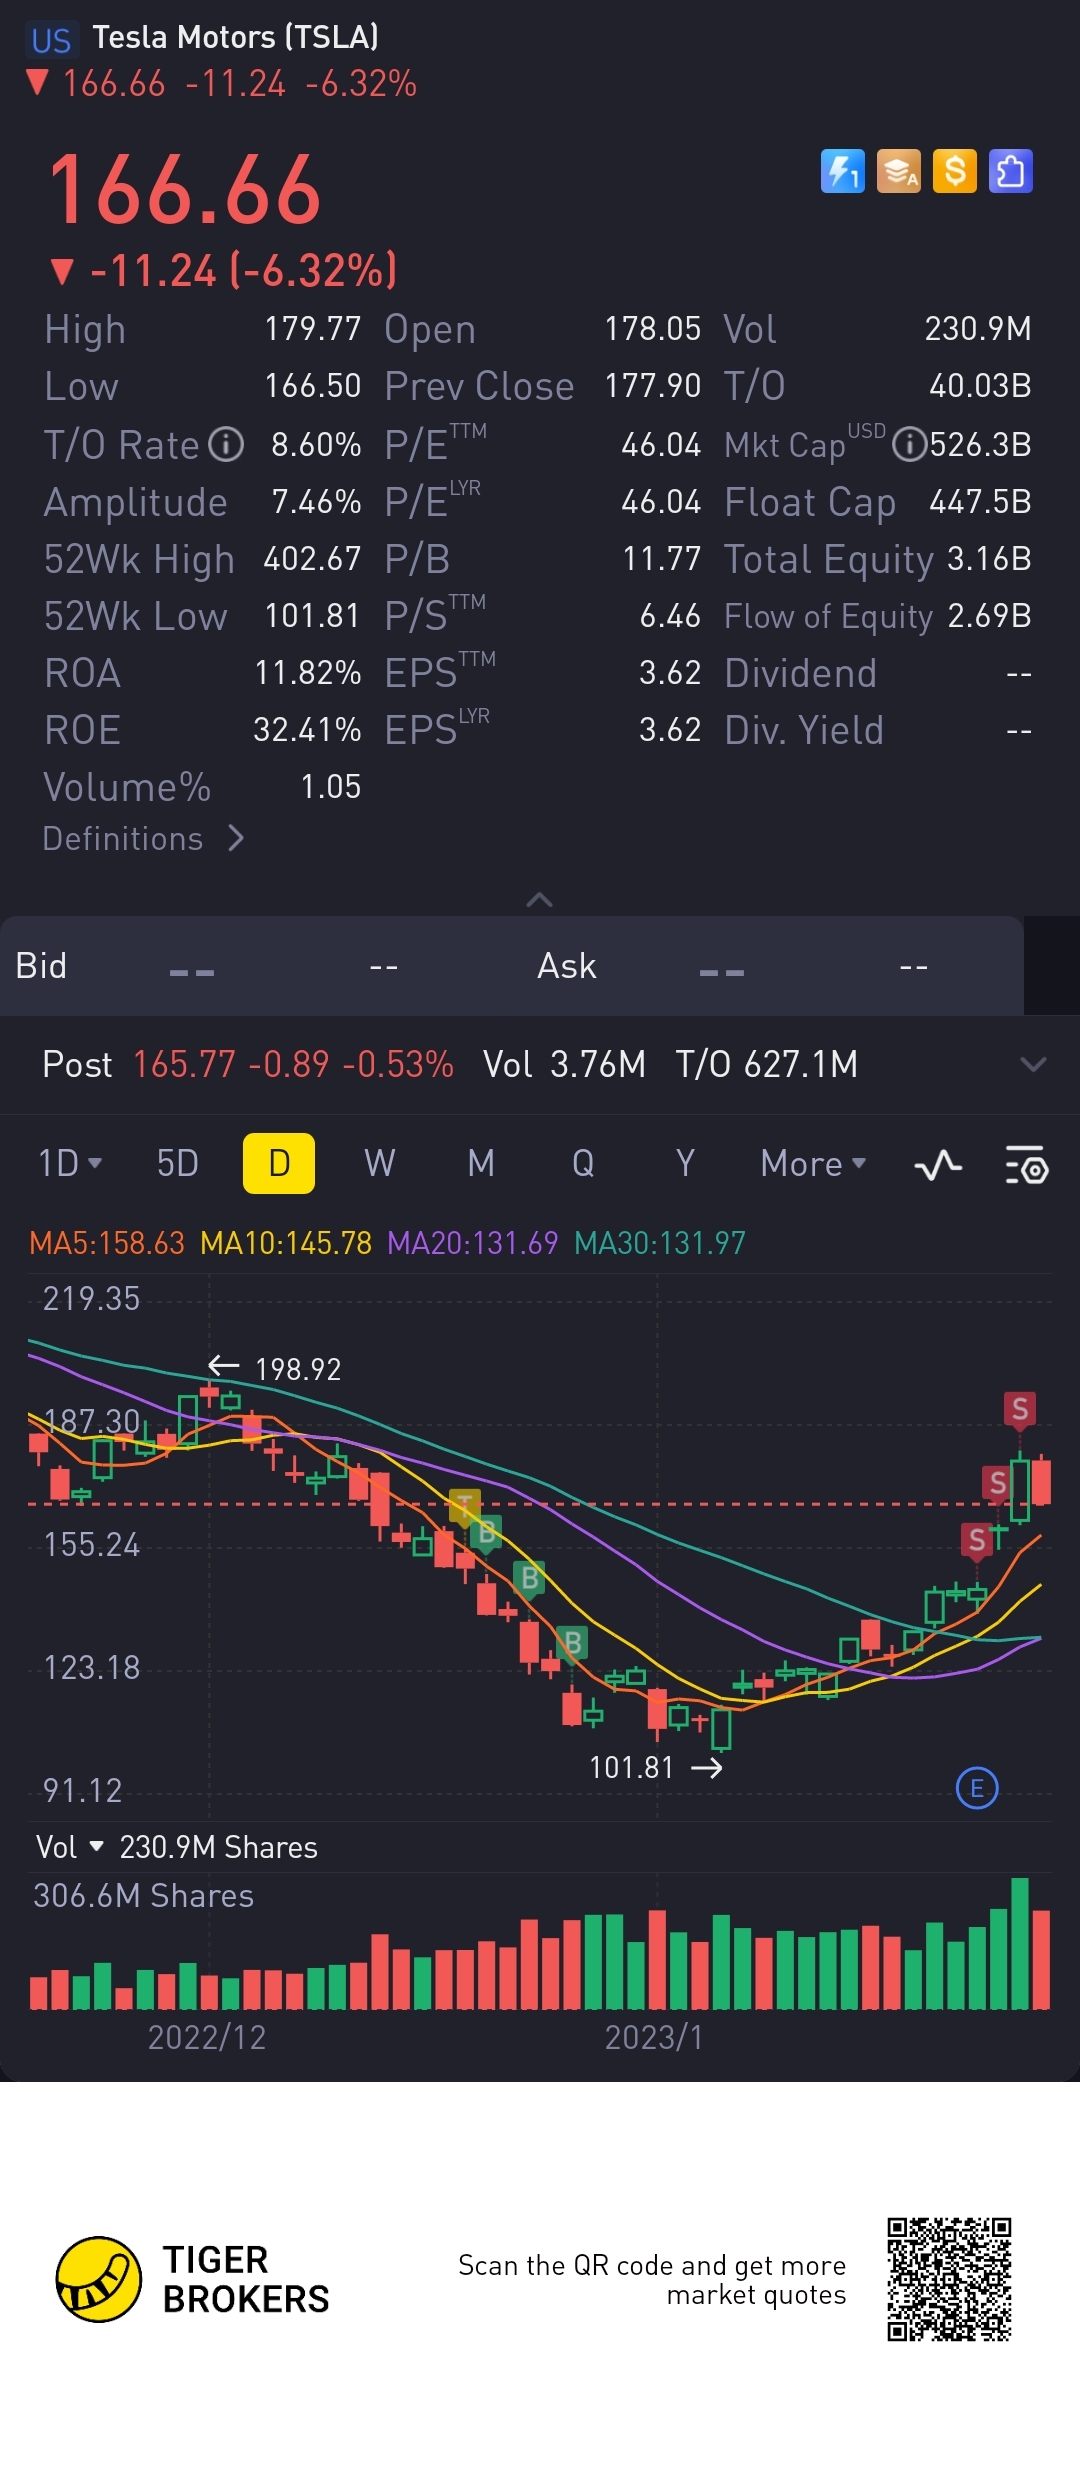This screenshot has height=2477, width=1080.
Task: Tap the purple share icon
Action: coord(1010,171)
